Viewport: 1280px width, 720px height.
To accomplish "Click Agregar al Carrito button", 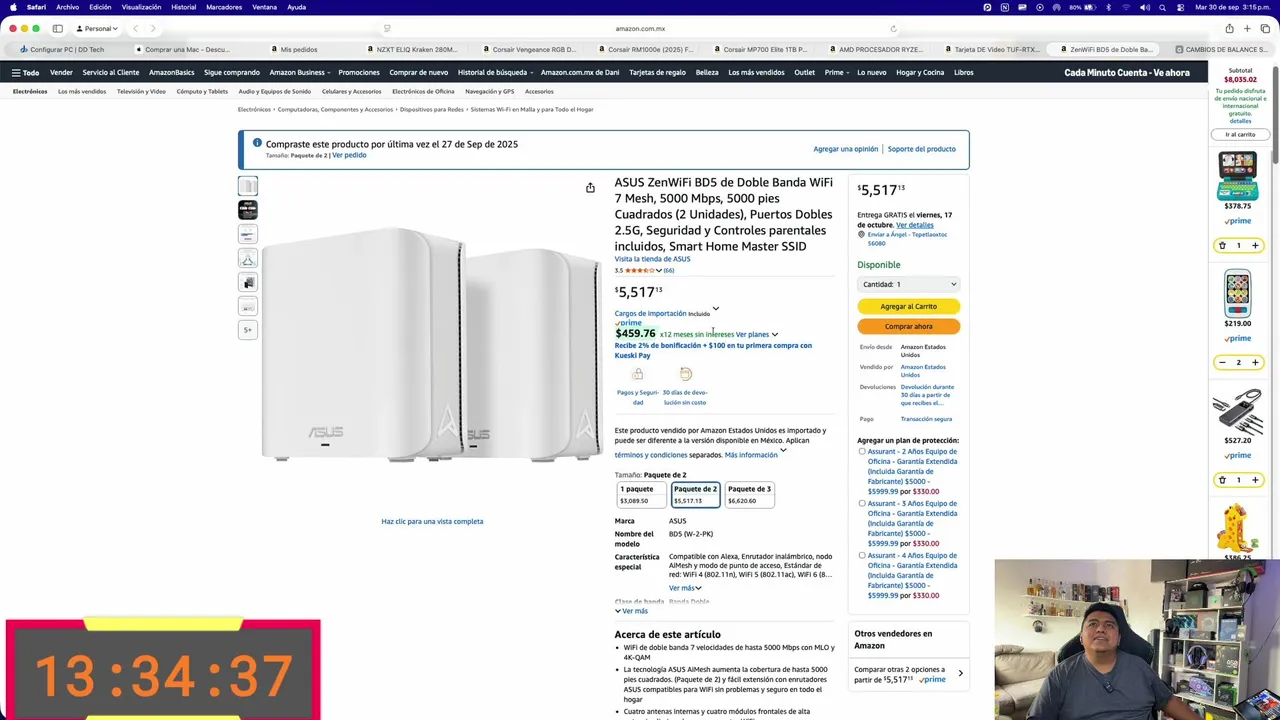I will tap(909, 306).
